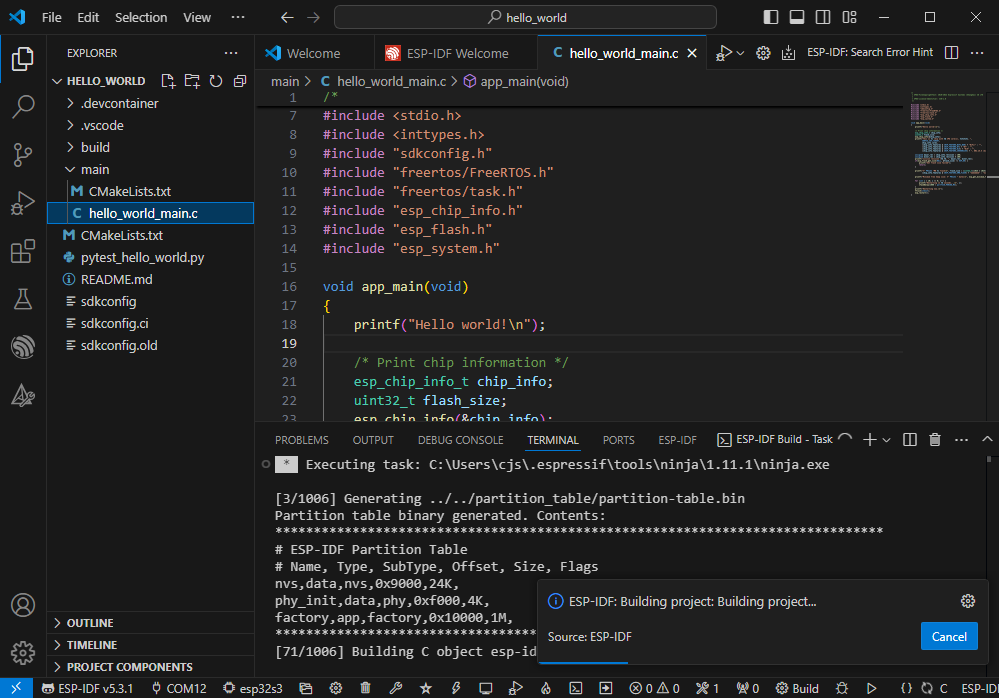Expand the build folder
This screenshot has width=999, height=698.
coord(95,147)
